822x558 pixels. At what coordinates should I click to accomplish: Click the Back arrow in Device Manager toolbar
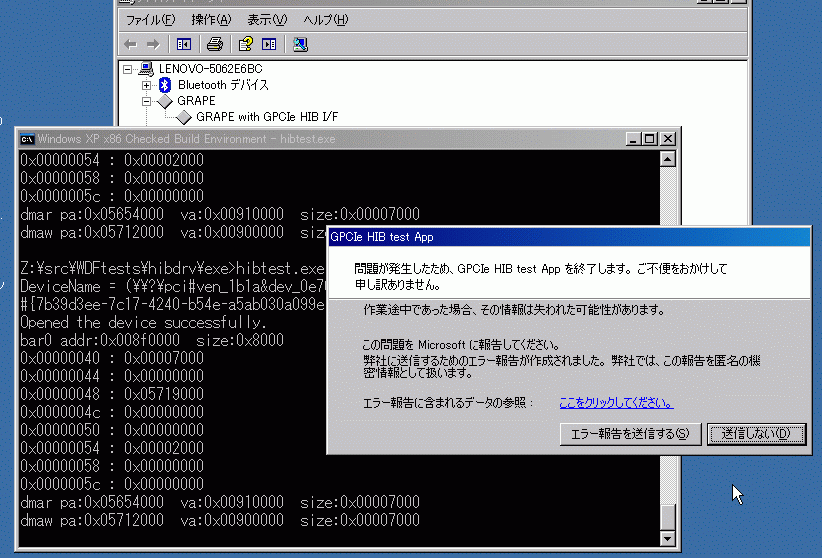(131, 45)
